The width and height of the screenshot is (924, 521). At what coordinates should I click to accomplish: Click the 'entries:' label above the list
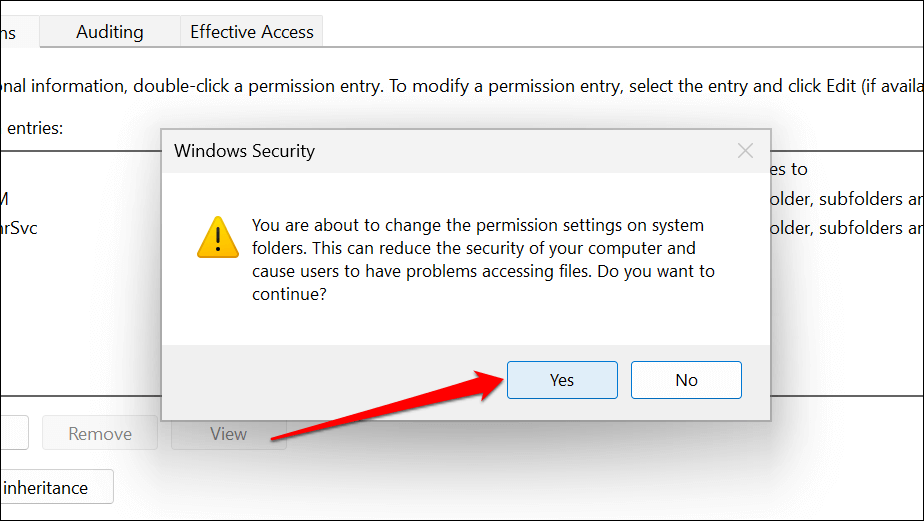coord(35,128)
